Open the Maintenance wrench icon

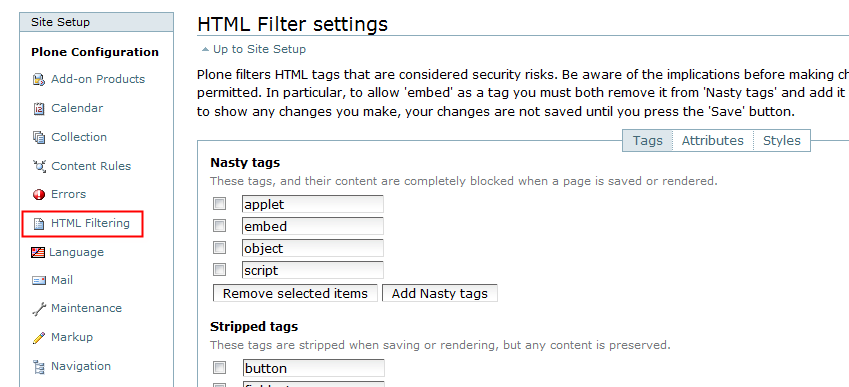(x=39, y=309)
